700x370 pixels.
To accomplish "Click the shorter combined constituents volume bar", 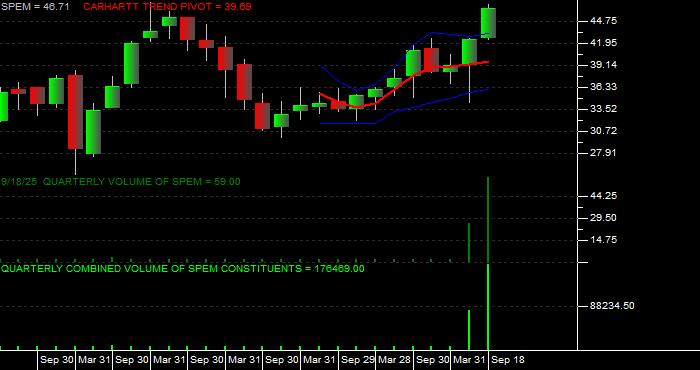I will click(469, 329).
